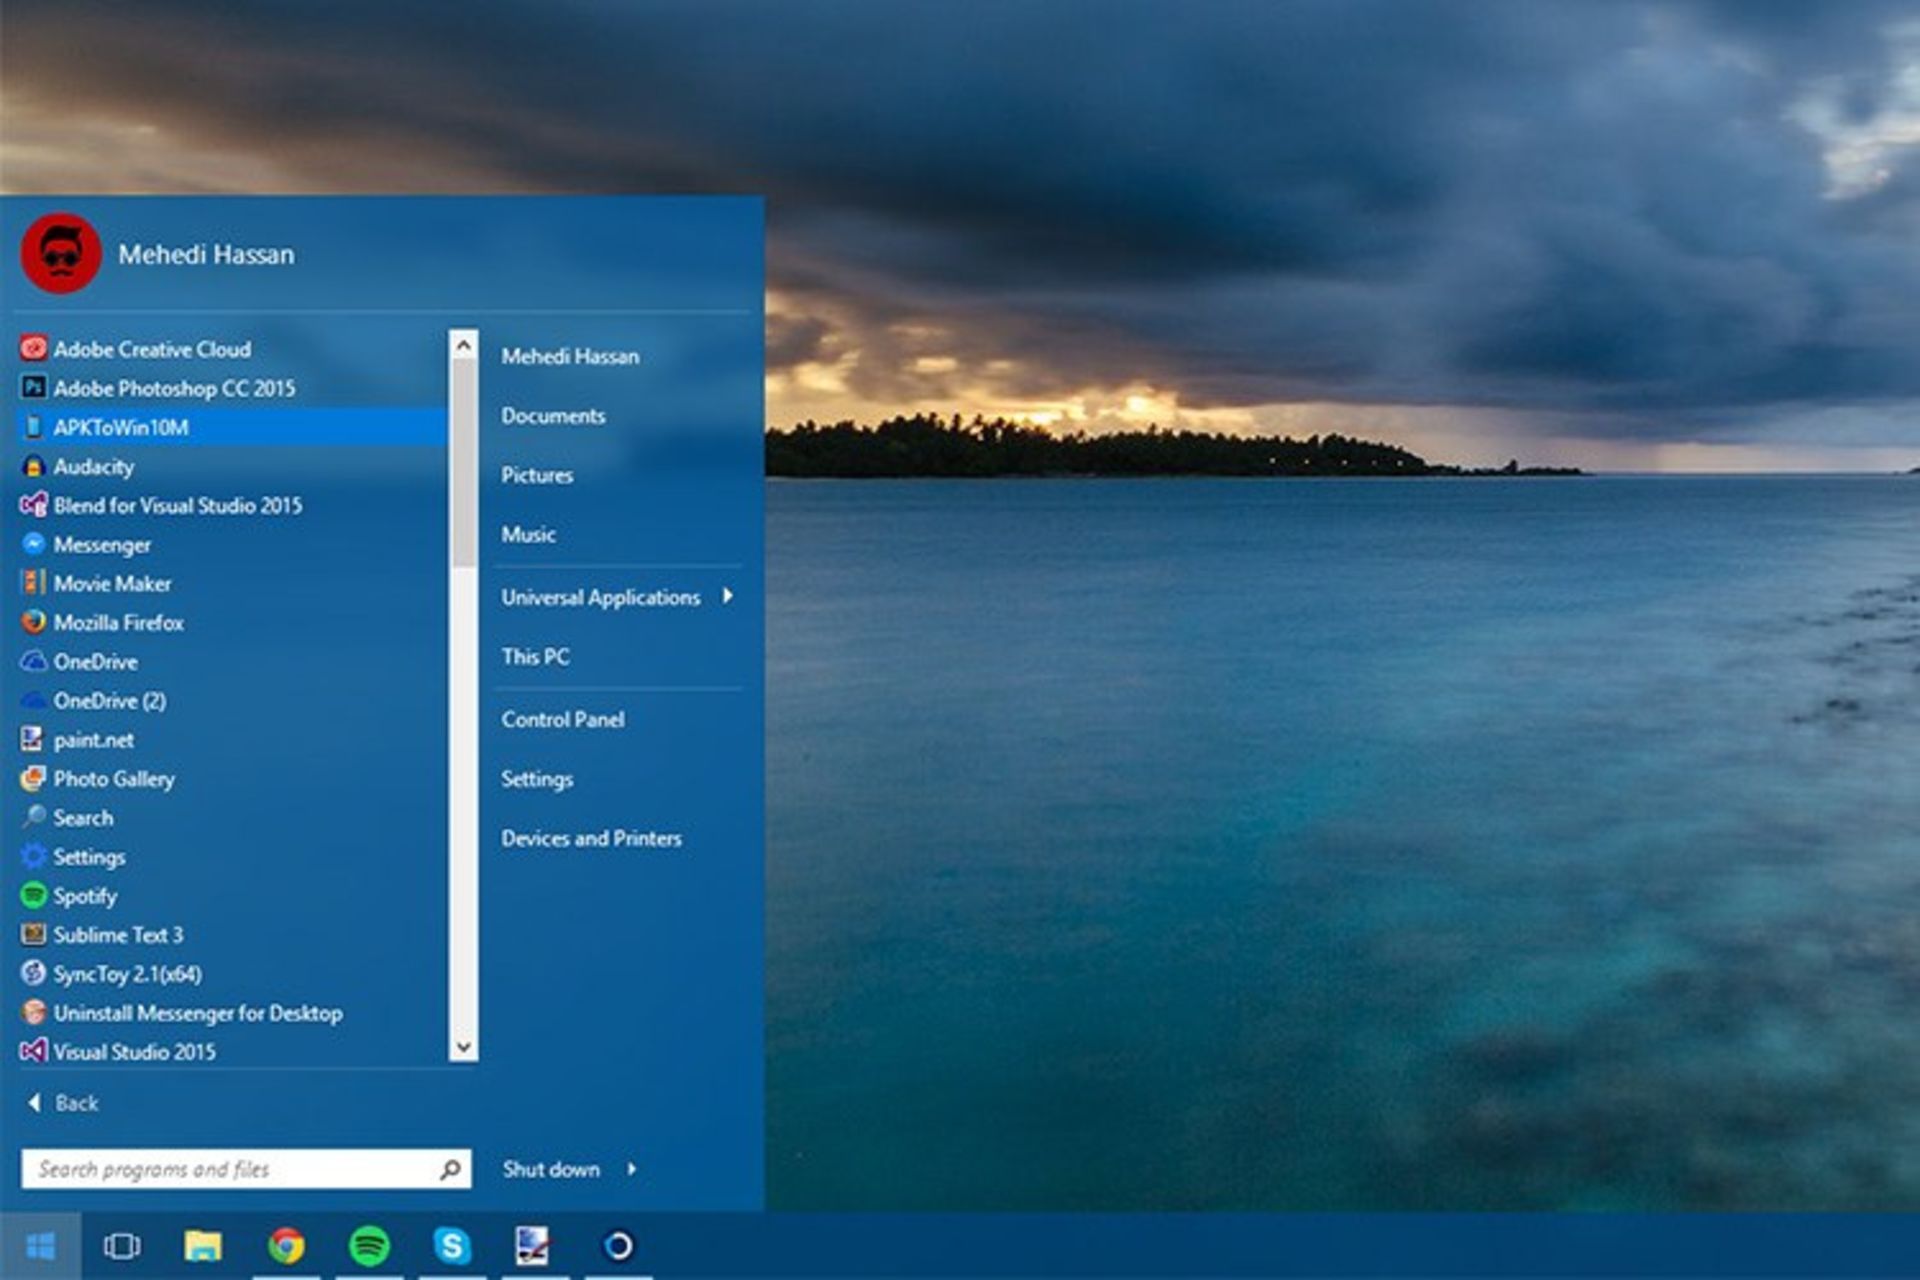Open Control Panel
The height and width of the screenshot is (1280, 1920).
pos(563,719)
